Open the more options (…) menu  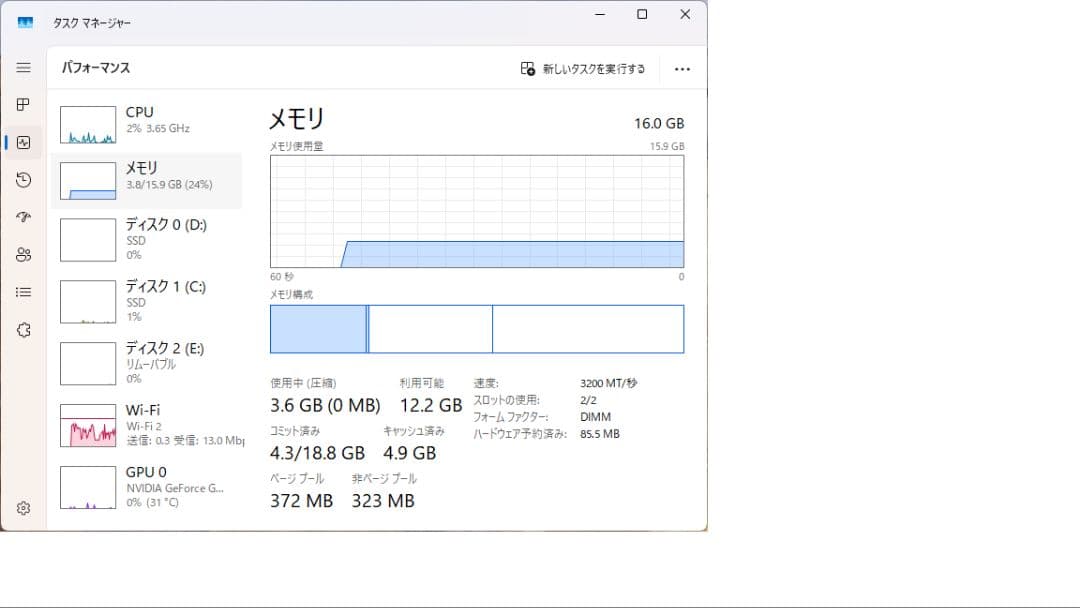[682, 68]
